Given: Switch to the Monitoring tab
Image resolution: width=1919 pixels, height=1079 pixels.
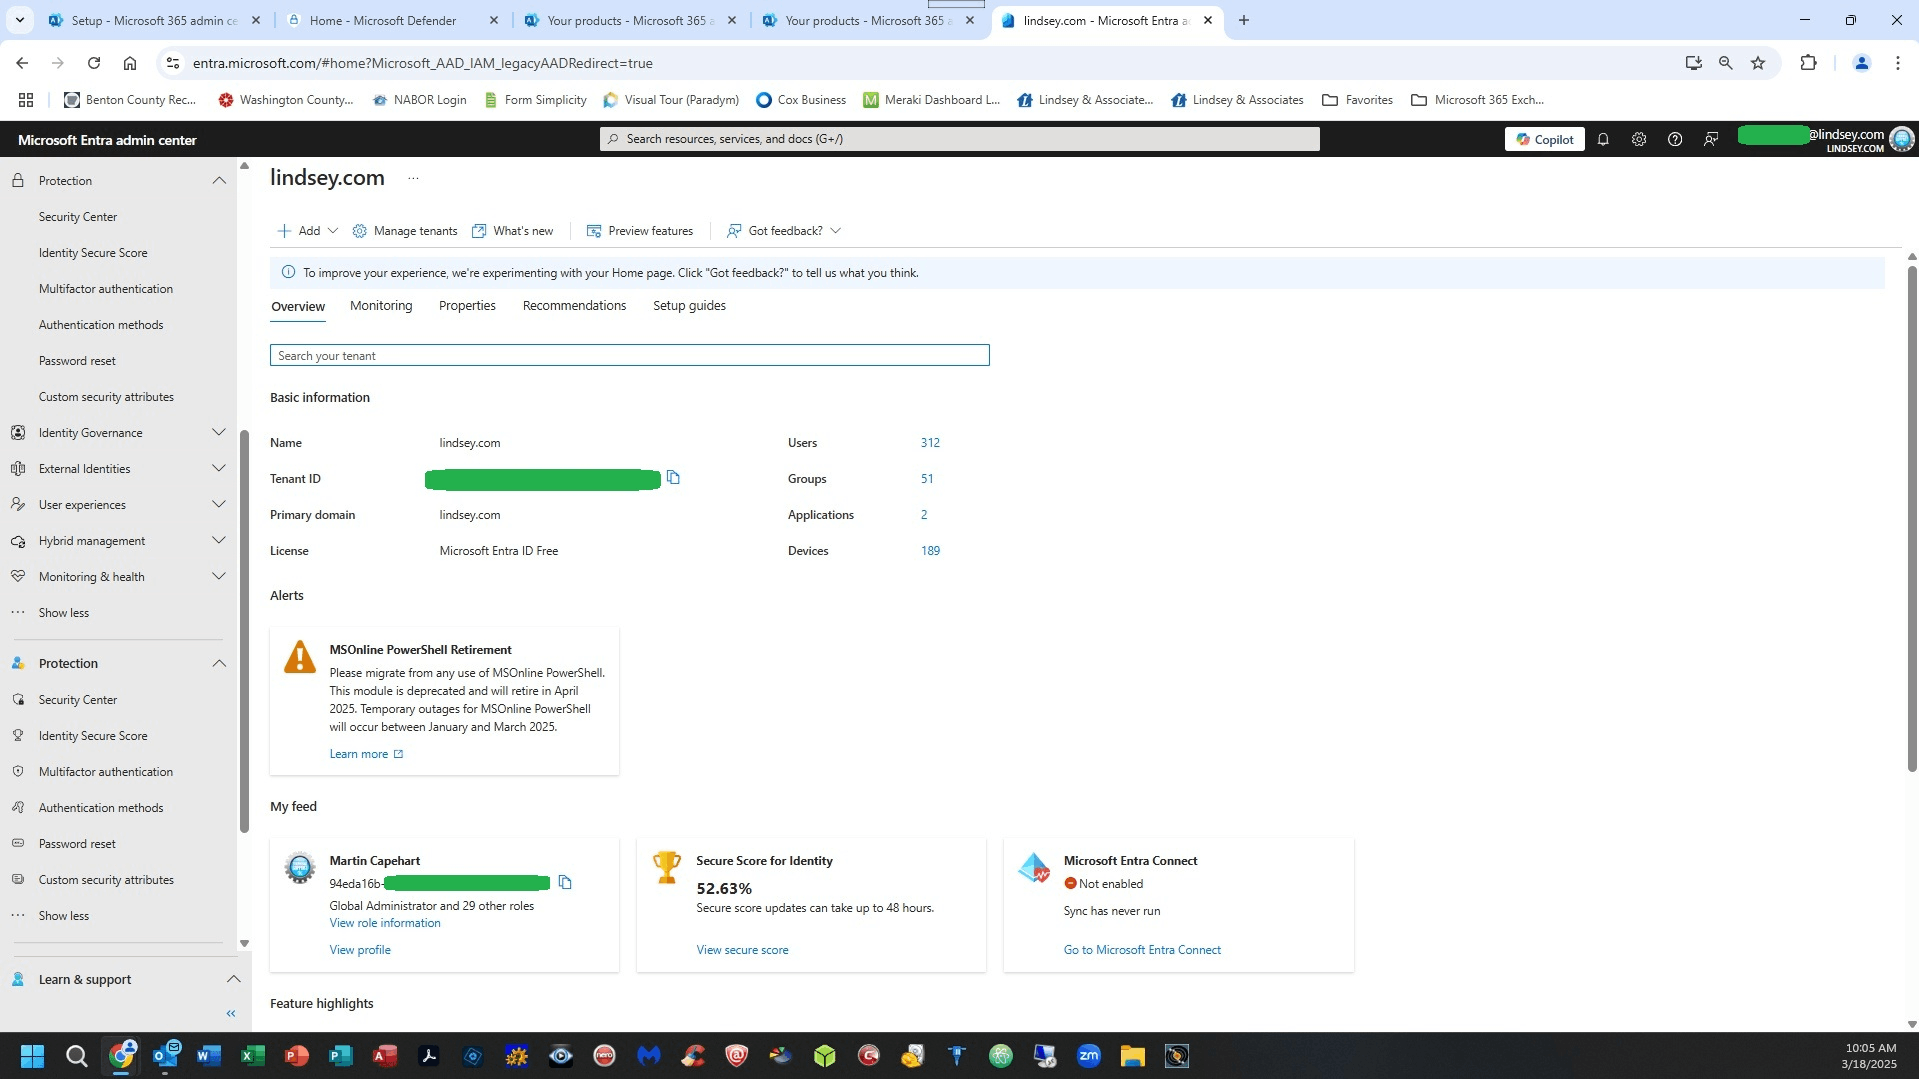Looking at the screenshot, I should [x=381, y=306].
